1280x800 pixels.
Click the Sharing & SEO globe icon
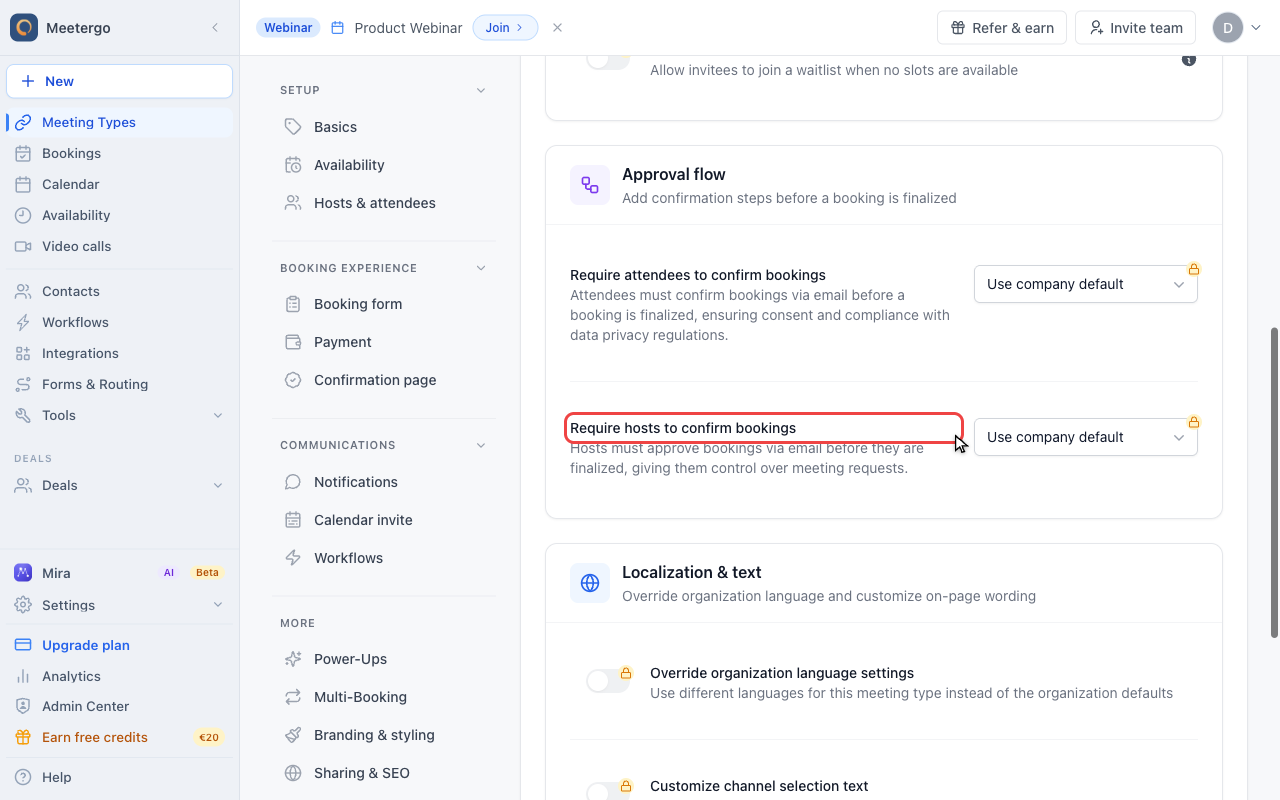point(293,773)
